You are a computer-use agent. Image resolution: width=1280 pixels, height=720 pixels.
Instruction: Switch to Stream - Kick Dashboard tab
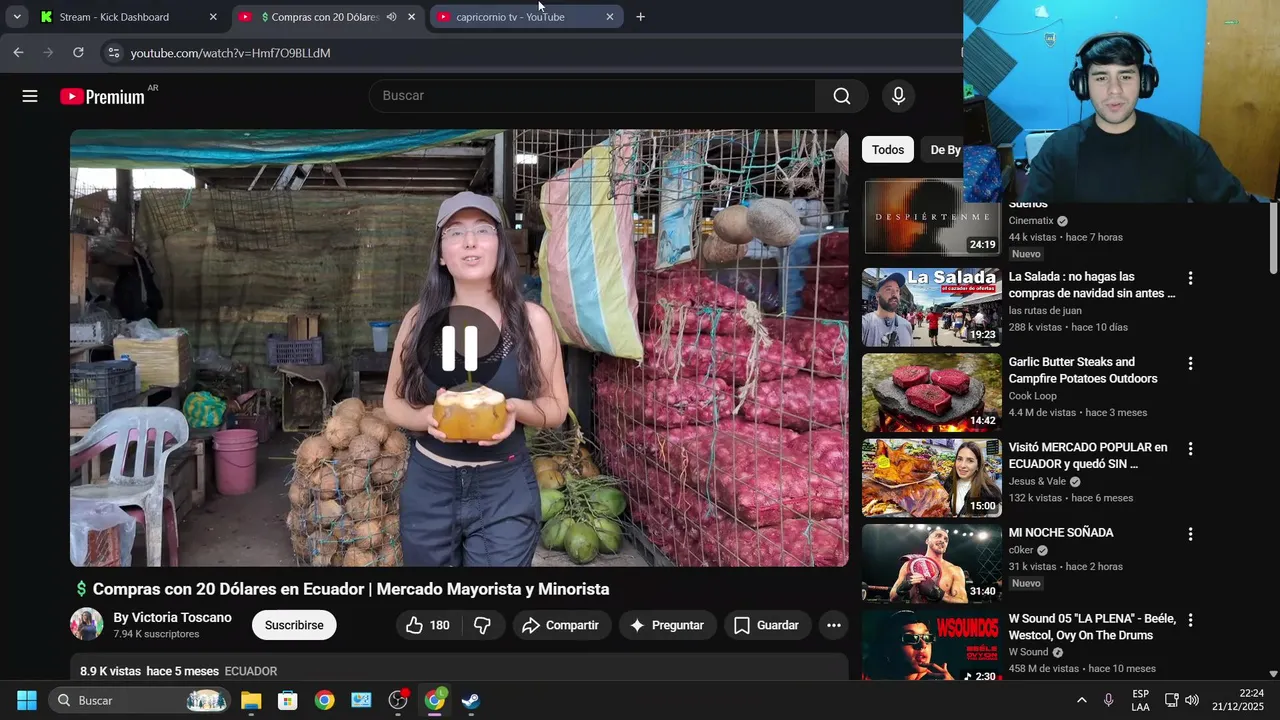[114, 17]
